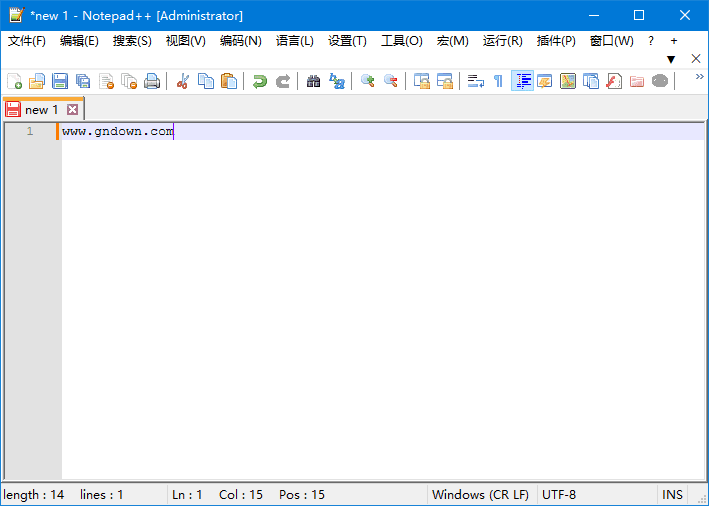
Task: Click the X below the window controls
Action: [696, 58]
